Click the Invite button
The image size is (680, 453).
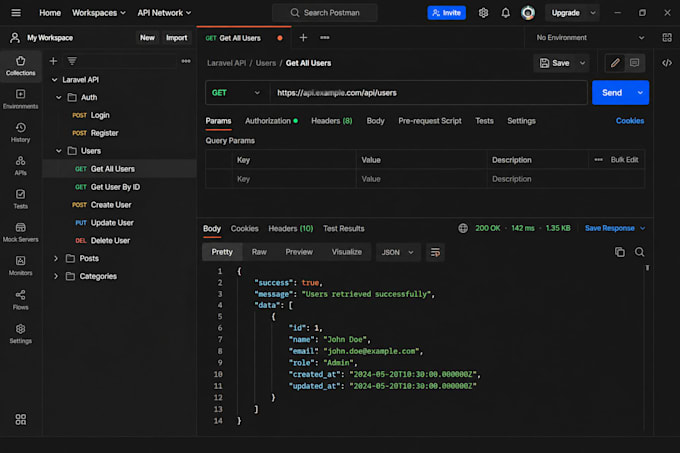point(447,13)
